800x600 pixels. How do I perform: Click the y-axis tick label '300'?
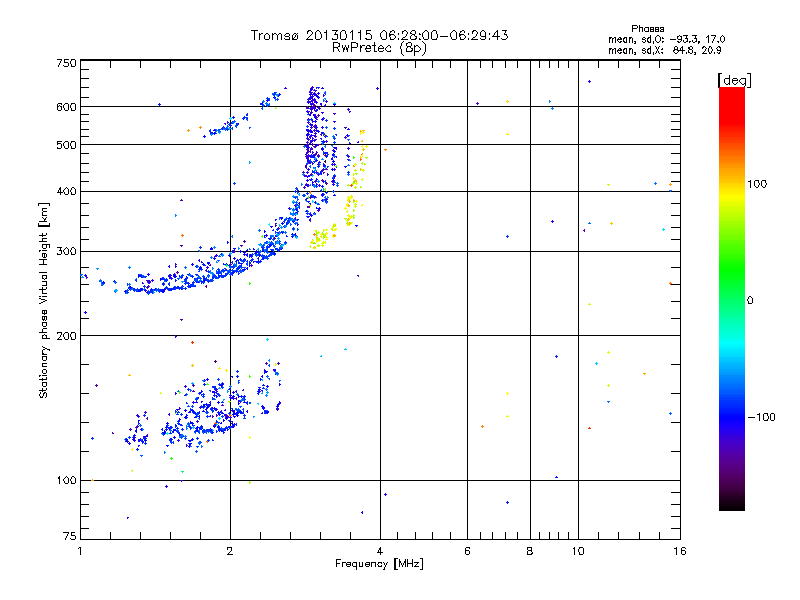coord(67,252)
